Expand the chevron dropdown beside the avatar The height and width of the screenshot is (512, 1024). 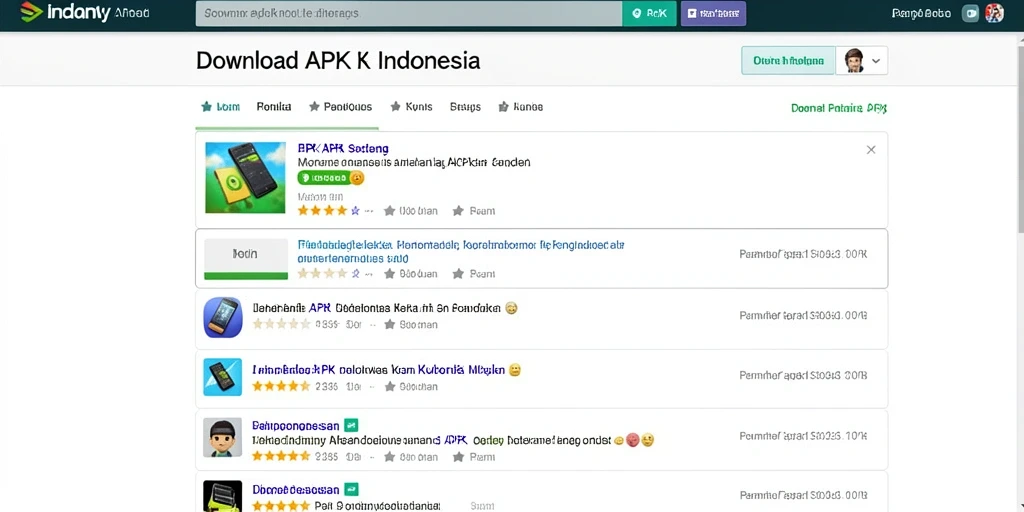[x=876, y=61]
